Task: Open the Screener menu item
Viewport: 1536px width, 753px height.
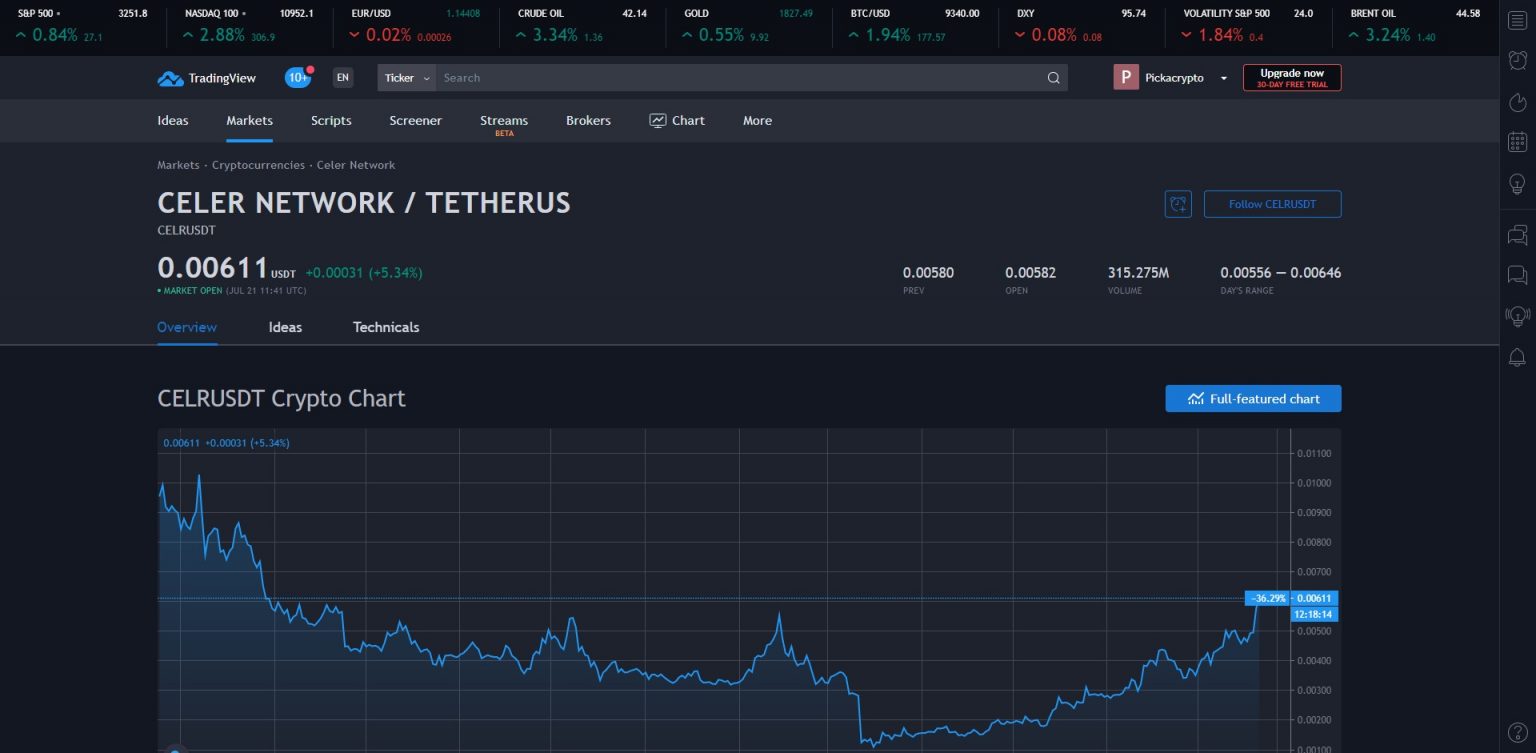Action: click(415, 120)
